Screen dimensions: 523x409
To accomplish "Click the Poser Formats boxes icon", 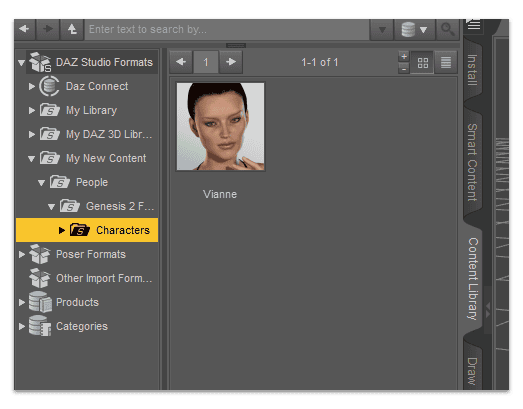I will tap(40, 254).
